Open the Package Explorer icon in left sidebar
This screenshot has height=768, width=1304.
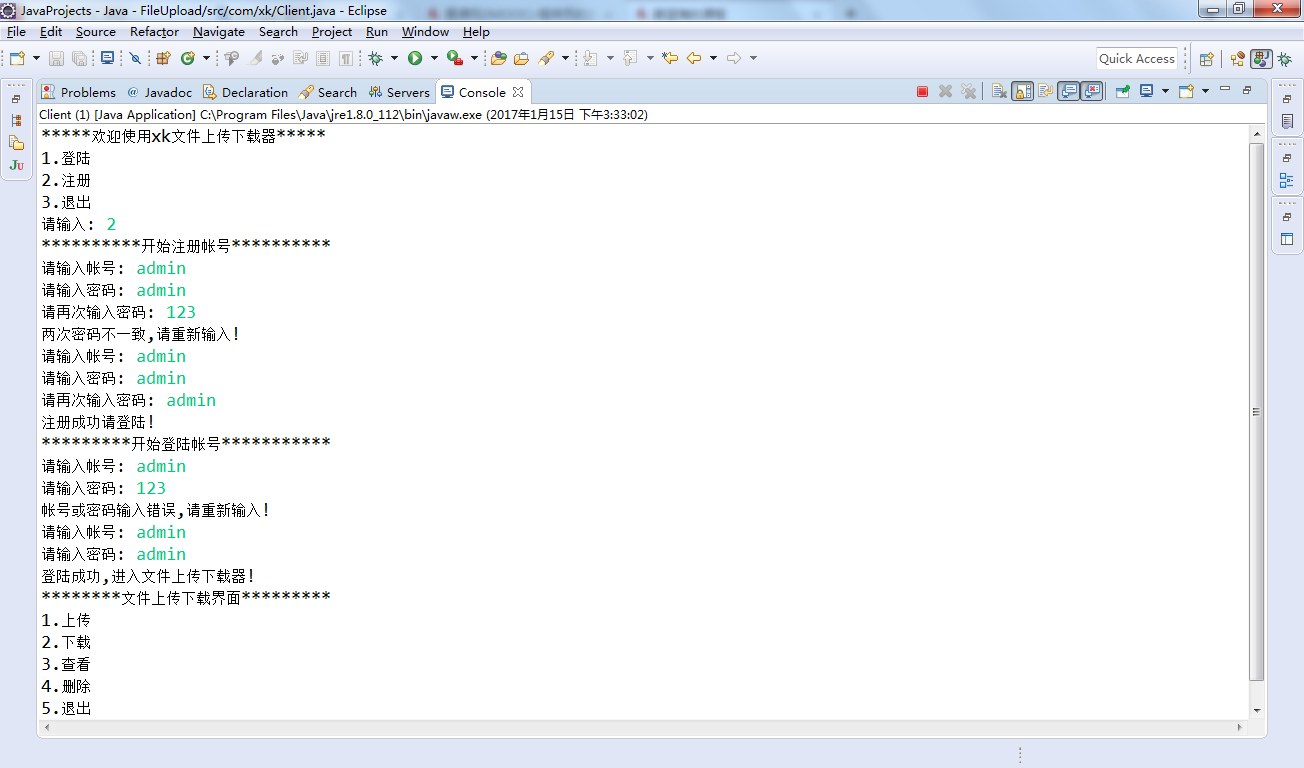pyautogui.click(x=16, y=143)
